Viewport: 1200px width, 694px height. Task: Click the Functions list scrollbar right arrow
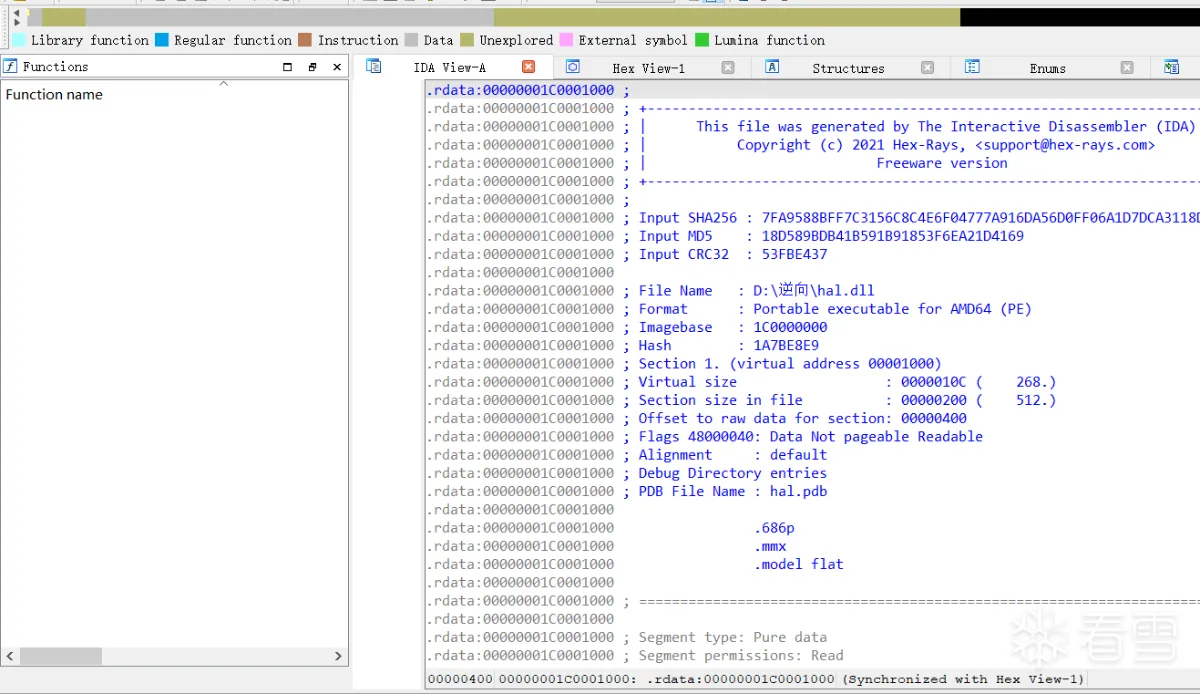point(338,657)
